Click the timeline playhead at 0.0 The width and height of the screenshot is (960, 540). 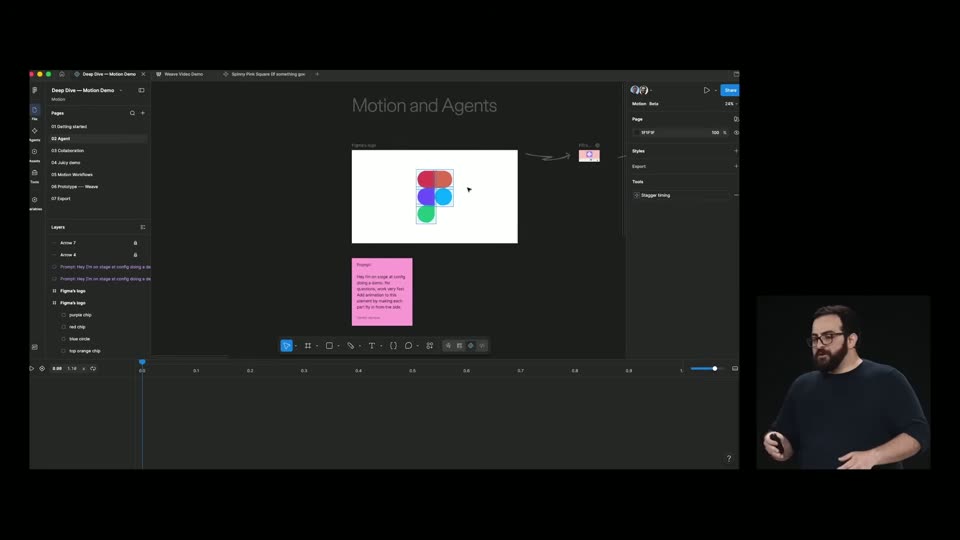[x=142, y=362]
